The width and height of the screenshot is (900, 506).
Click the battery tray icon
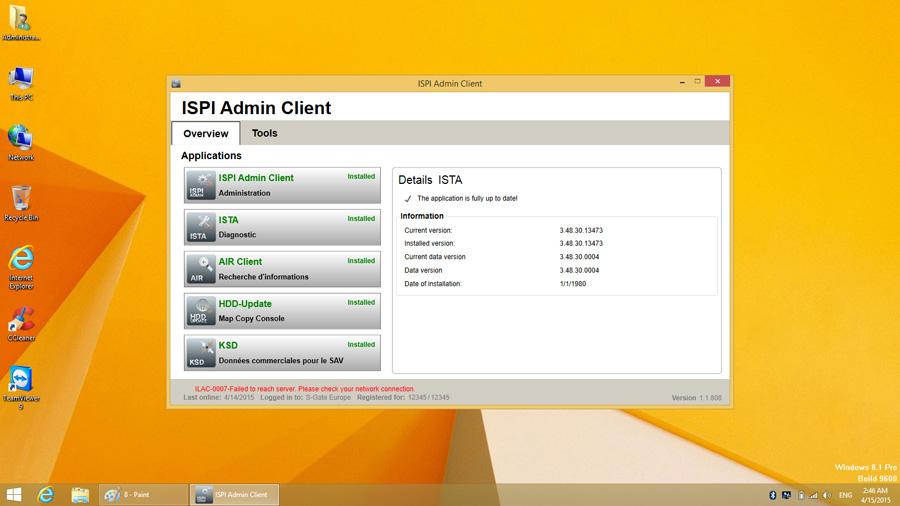[x=801, y=495]
